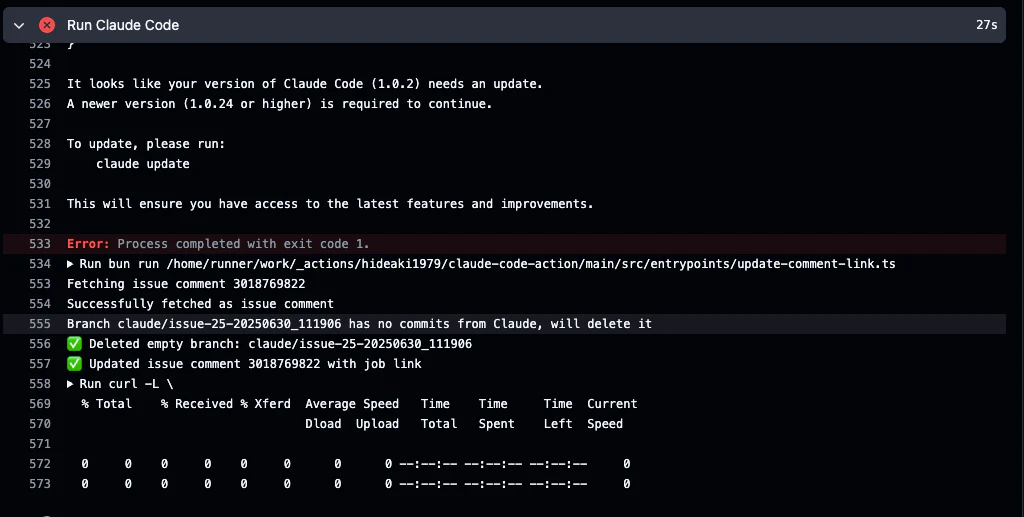Click line number 572

(x=40, y=463)
